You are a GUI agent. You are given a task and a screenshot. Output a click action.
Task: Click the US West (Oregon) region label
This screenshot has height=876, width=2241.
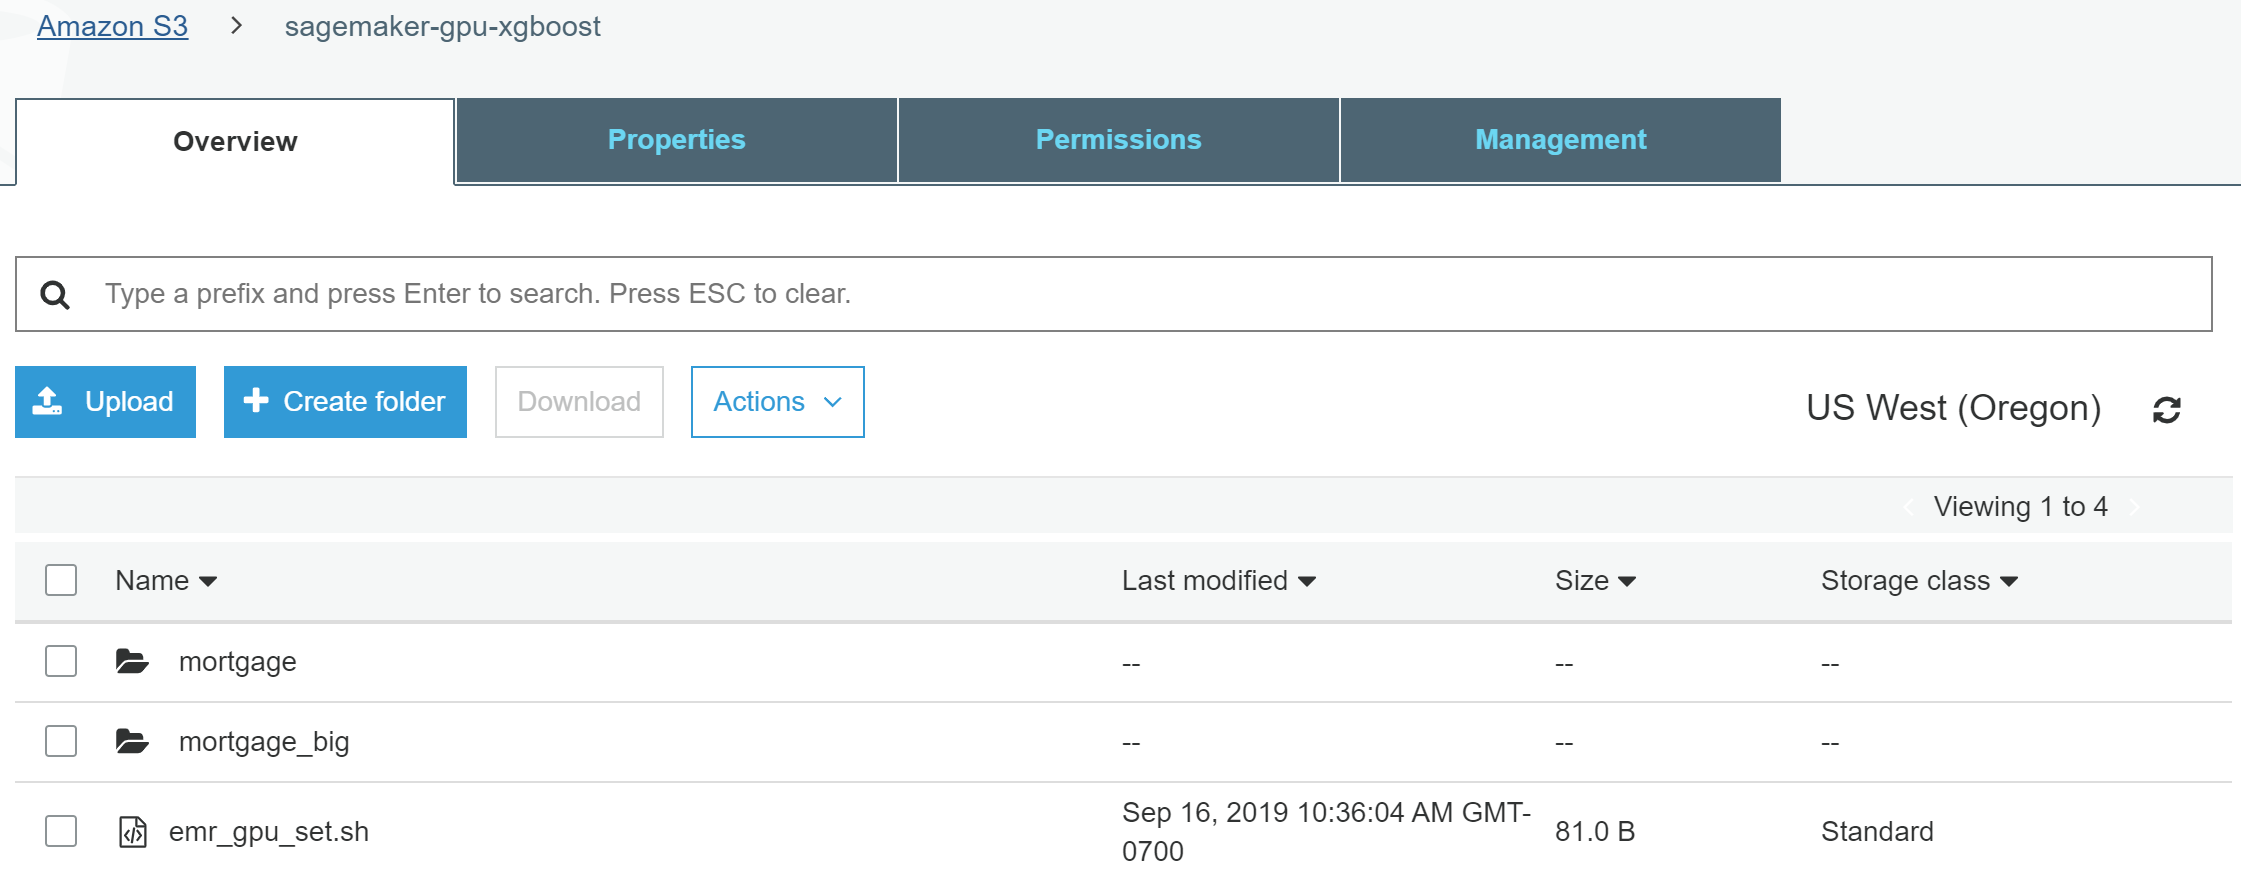coord(1954,408)
